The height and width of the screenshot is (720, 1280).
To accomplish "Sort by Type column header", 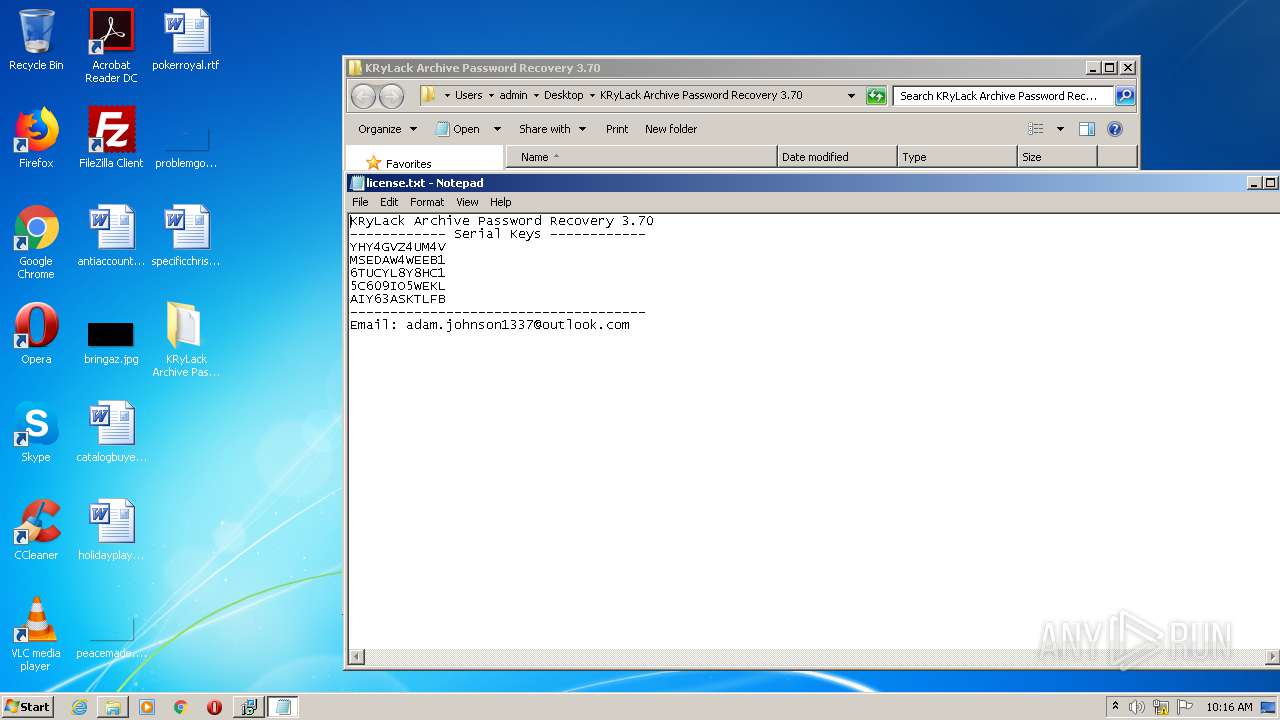I will click(957, 157).
